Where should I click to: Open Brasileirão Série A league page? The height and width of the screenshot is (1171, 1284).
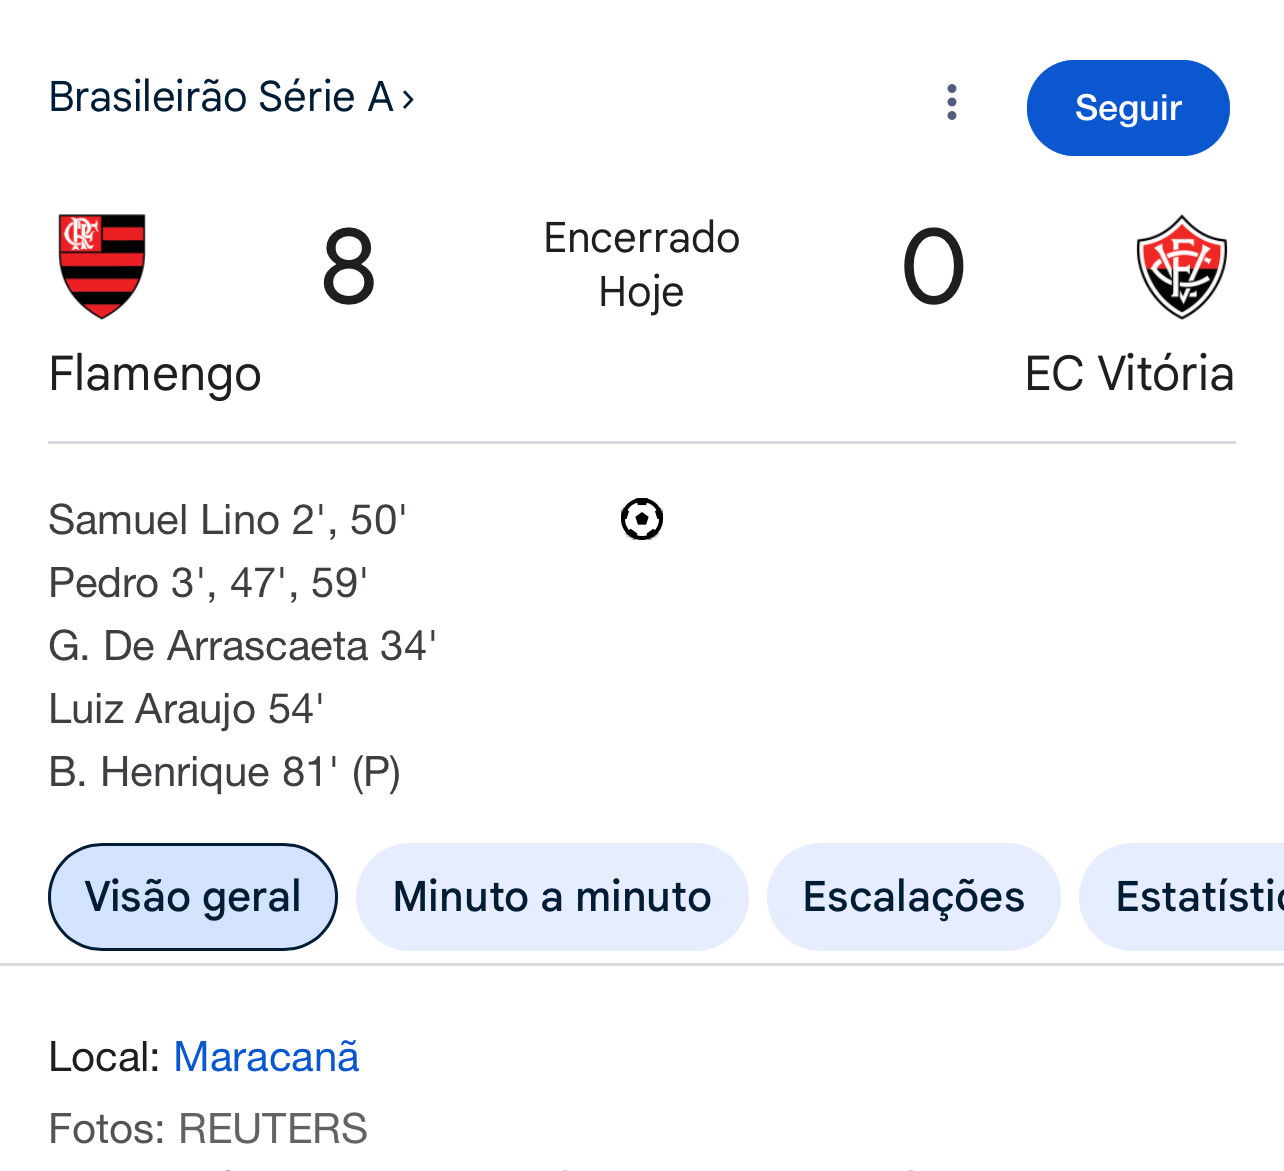221,97
